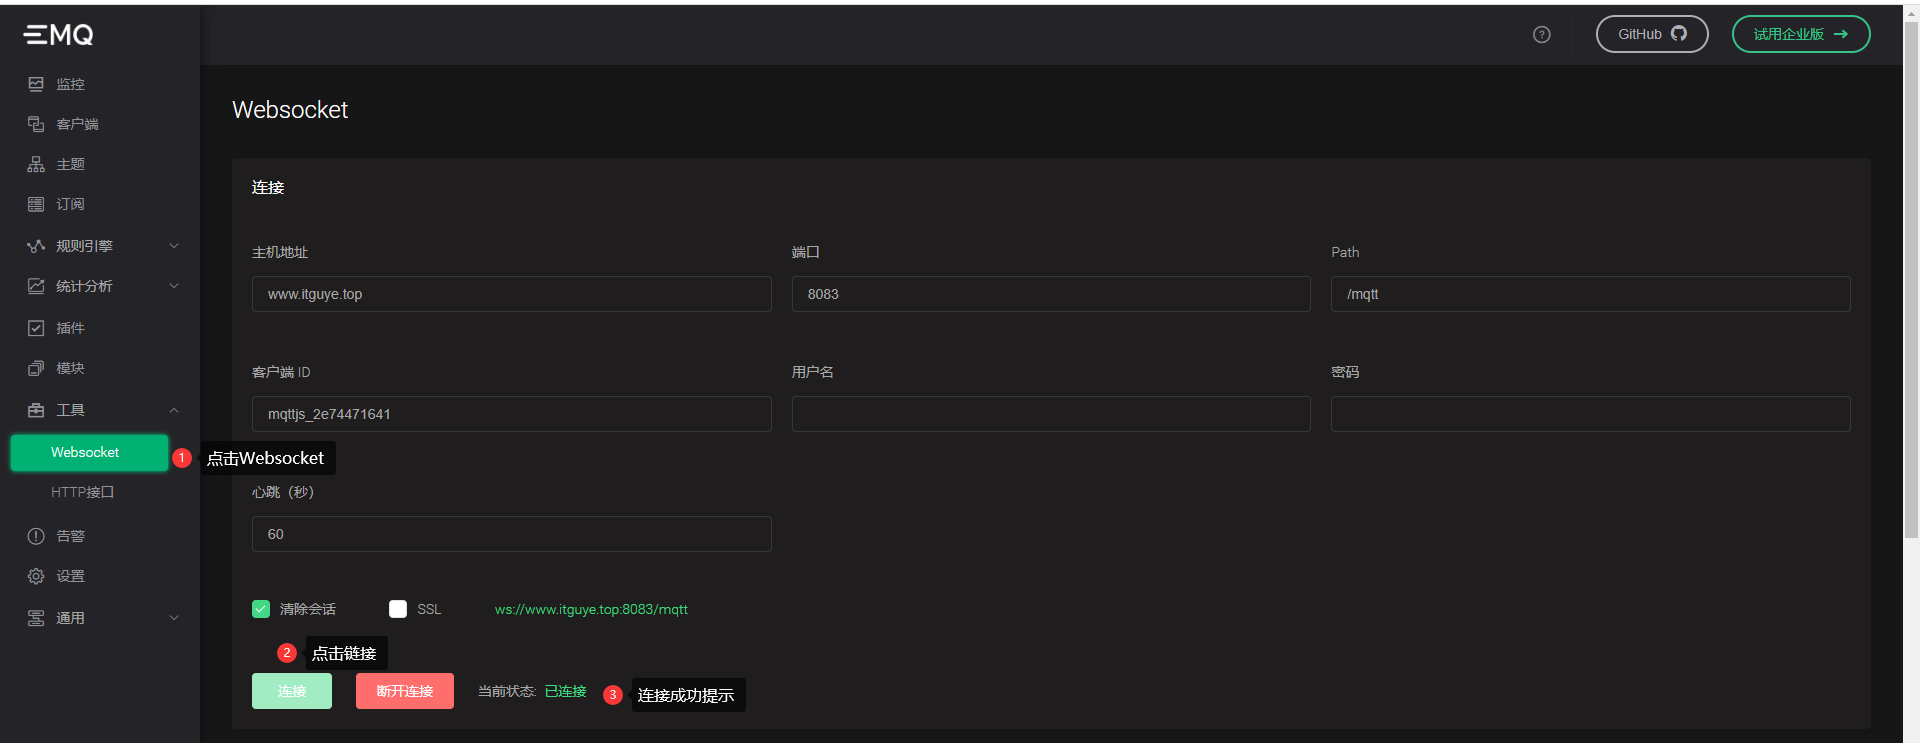Open the 设置 menu item

(x=100, y=576)
